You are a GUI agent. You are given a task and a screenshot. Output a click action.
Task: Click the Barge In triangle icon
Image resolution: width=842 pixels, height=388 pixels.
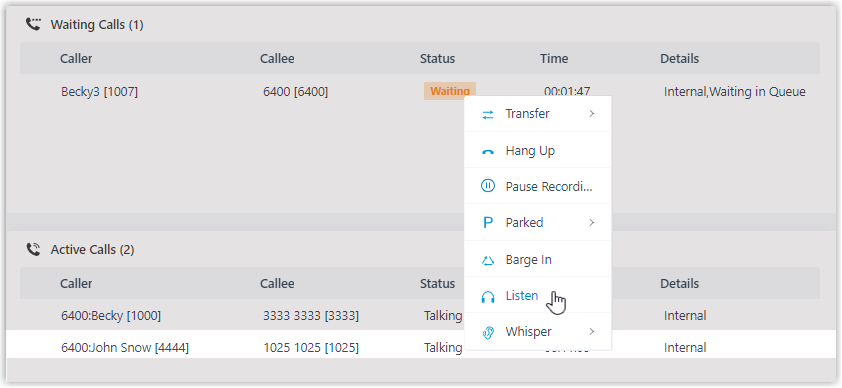tap(488, 260)
